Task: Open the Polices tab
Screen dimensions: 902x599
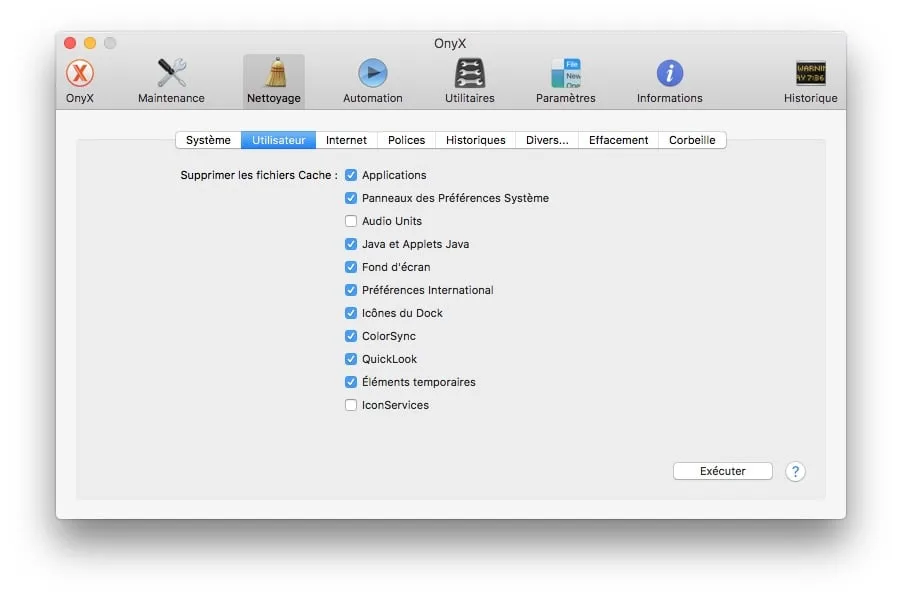Action: tap(407, 140)
